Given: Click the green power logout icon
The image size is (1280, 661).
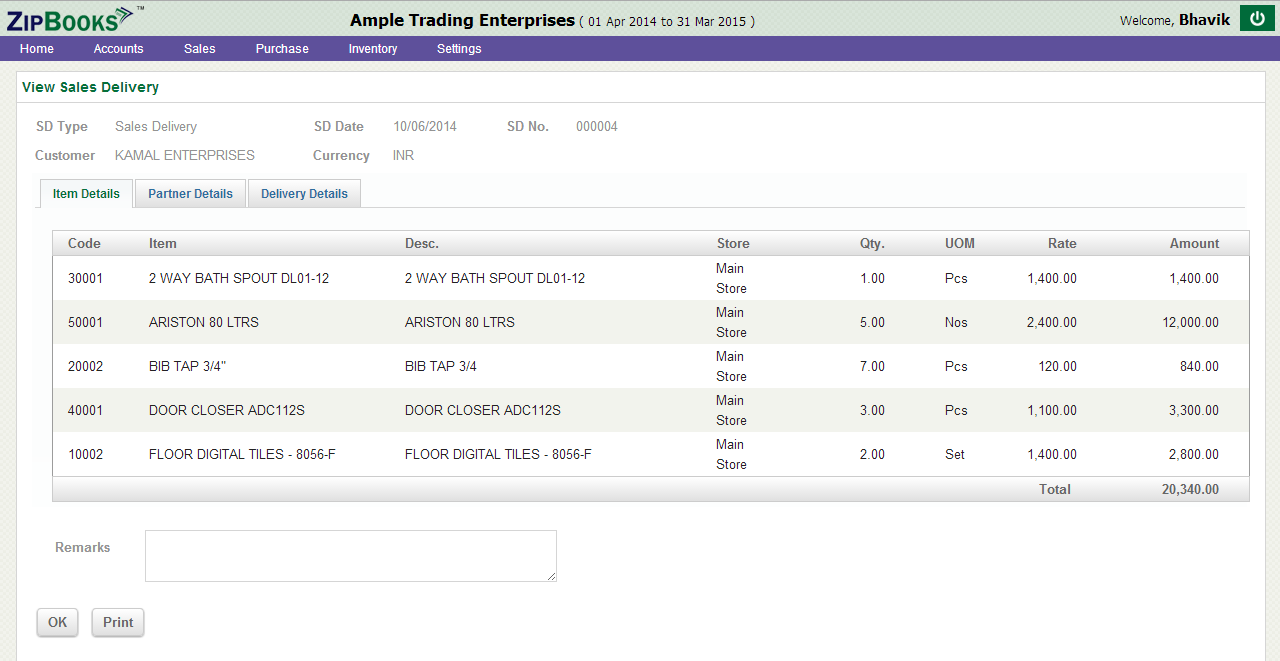Looking at the screenshot, I should click(x=1256, y=18).
